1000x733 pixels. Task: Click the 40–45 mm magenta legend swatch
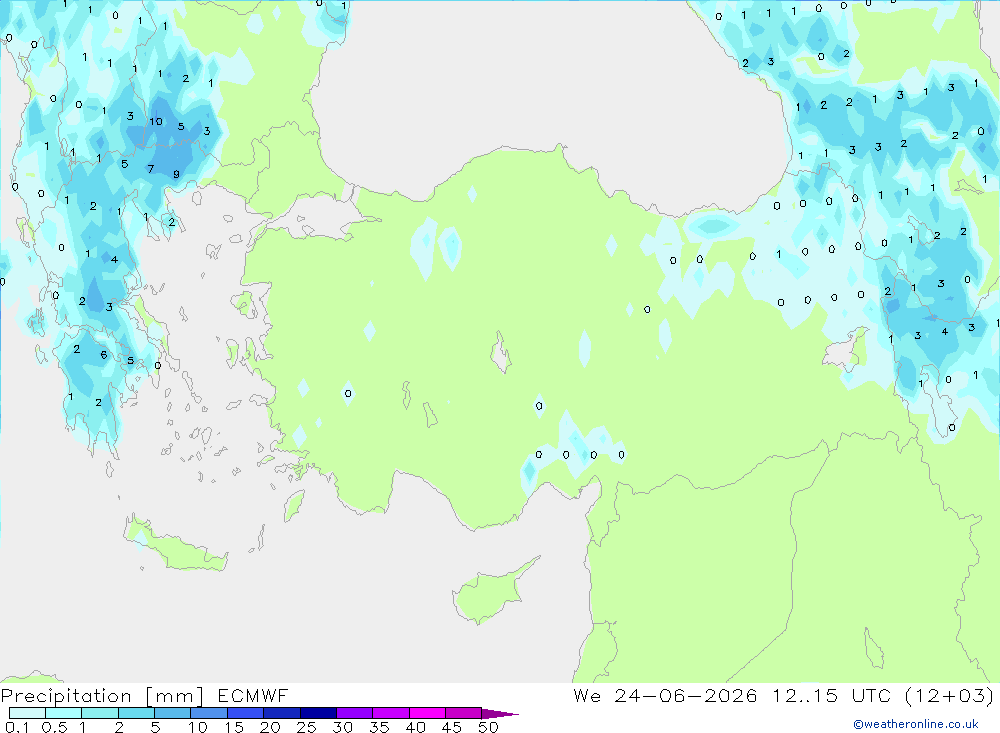coord(427,713)
